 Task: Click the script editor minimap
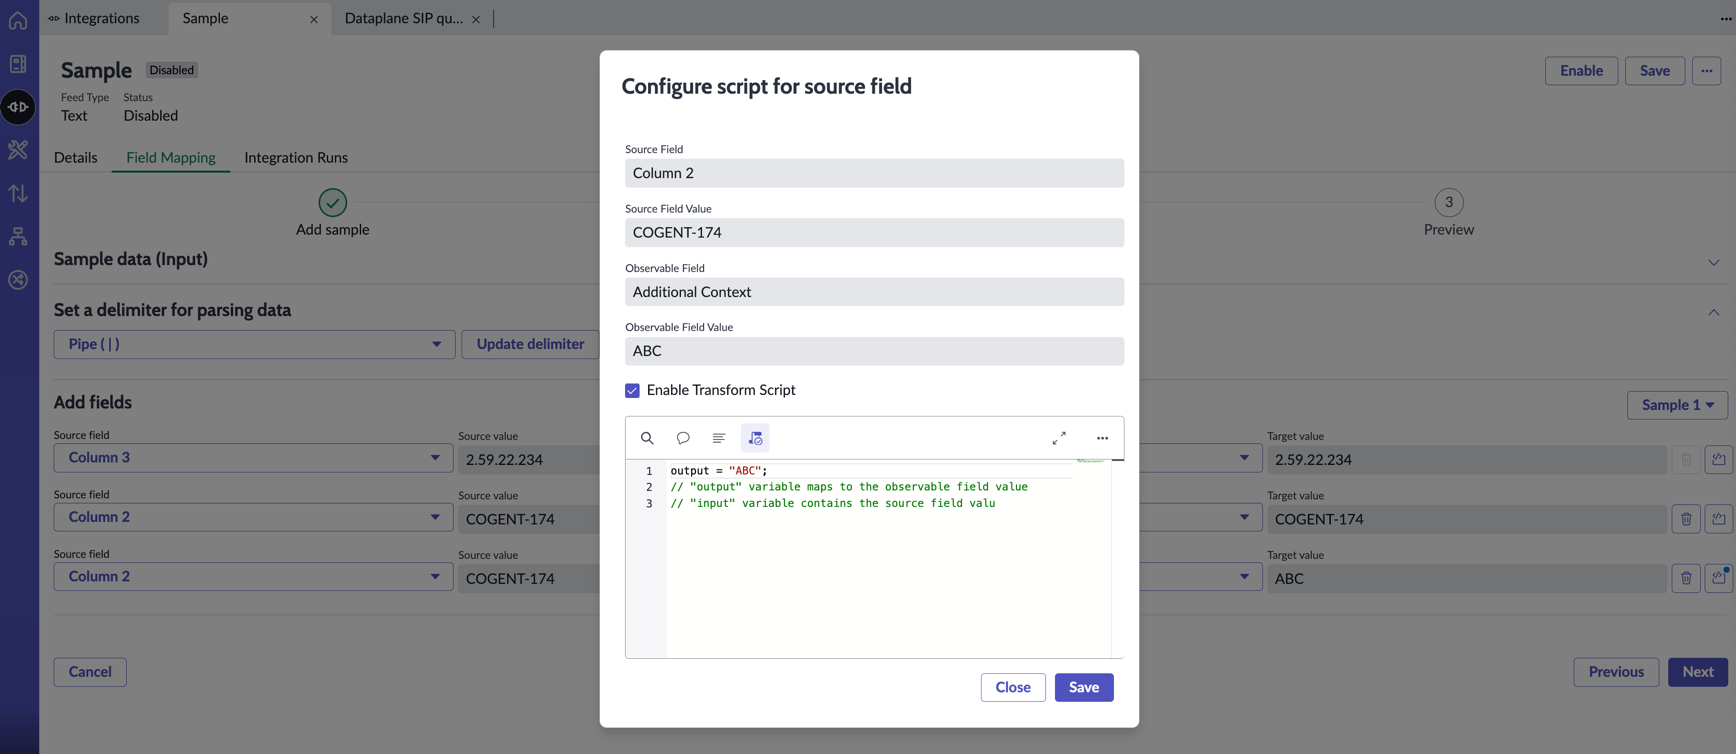point(1092,462)
